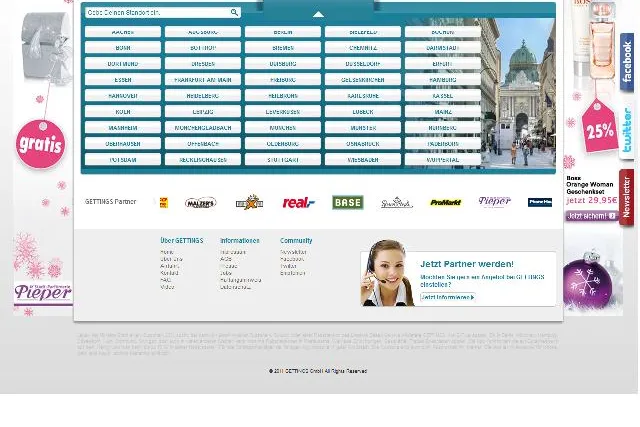Image resolution: width=640 pixels, height=427 pixels.
Task: Select the city Berlin
Action: (283, 32)
